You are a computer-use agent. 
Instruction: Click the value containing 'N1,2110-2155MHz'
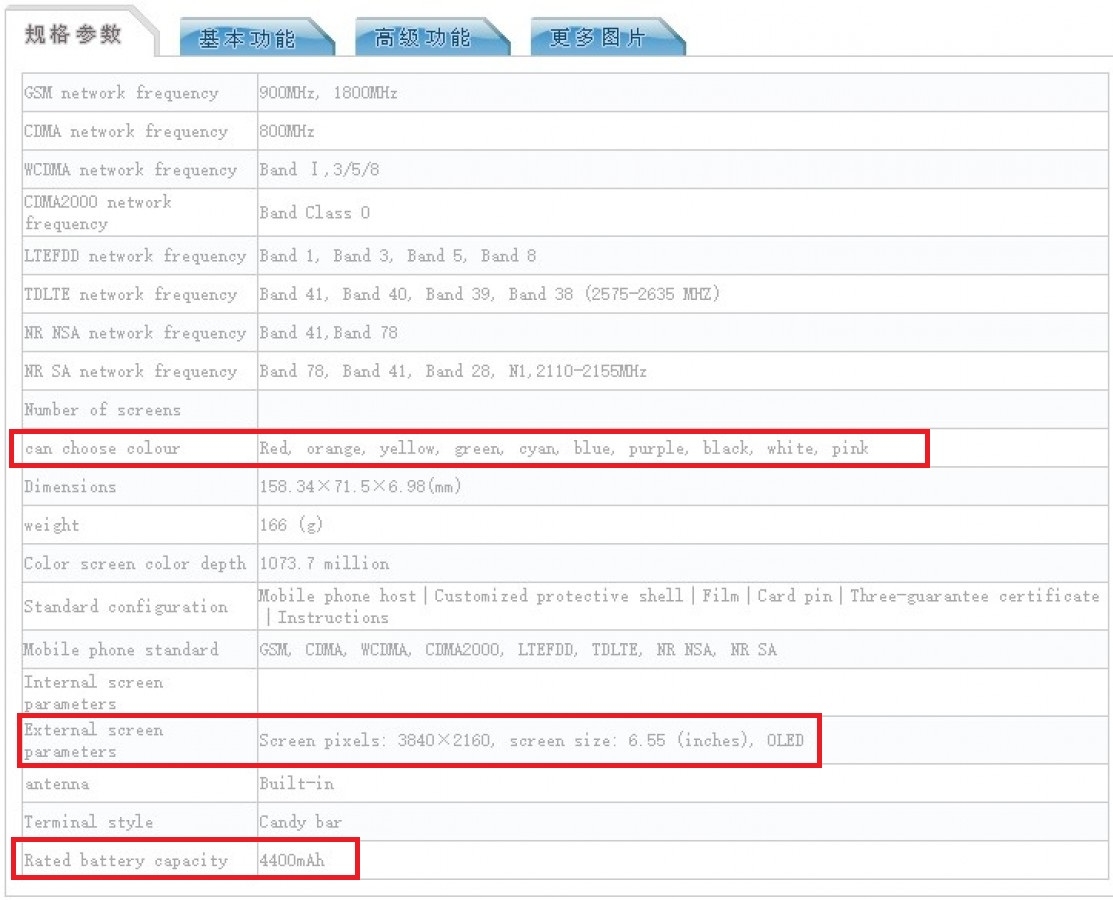point(453,371)
